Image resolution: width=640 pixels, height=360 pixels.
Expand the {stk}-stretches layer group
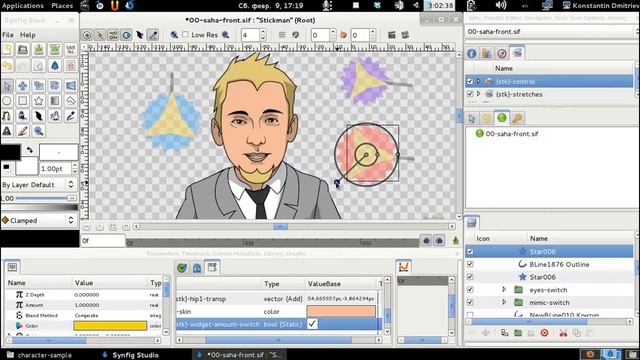pos(478,94)
